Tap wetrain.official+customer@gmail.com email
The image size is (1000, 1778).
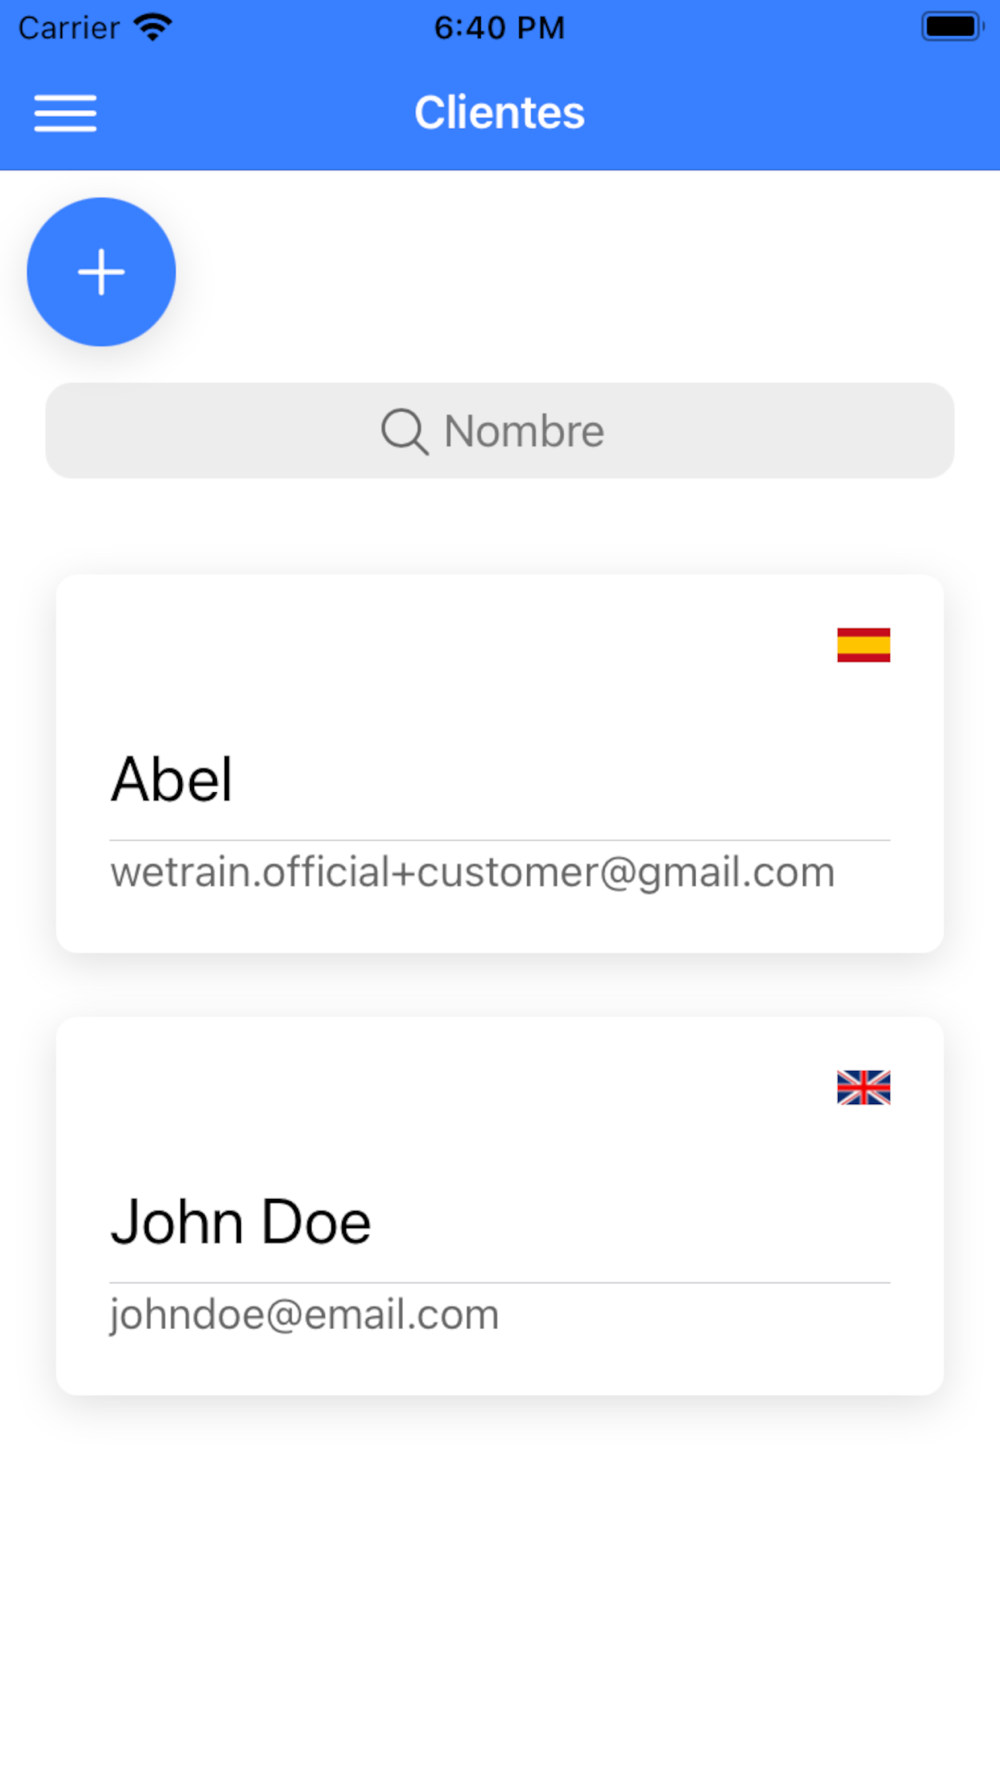[472, 872]
